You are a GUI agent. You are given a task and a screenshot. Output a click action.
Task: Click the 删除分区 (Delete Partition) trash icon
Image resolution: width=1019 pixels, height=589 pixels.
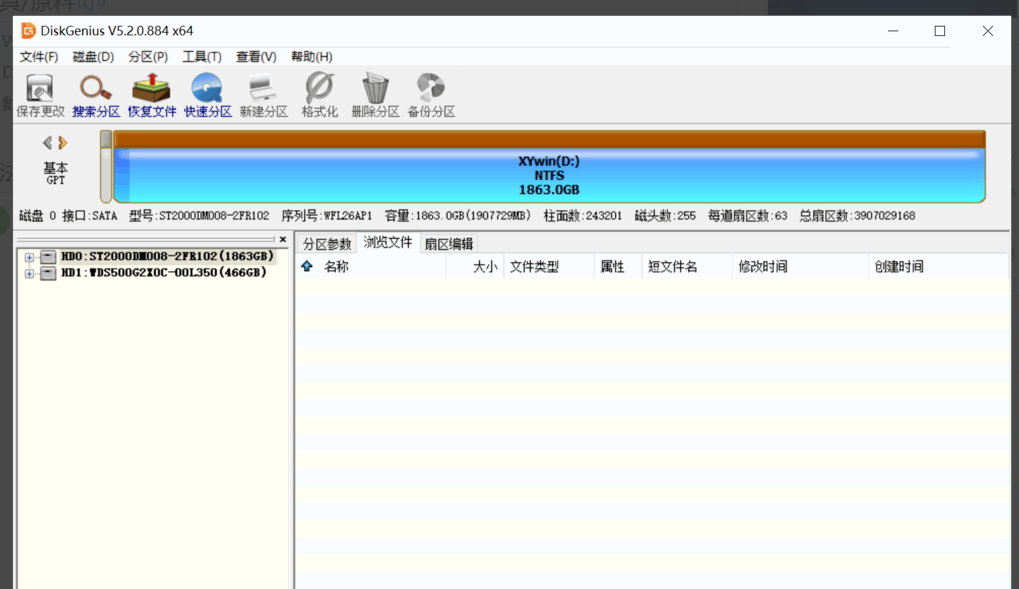[x=375, y=95]
